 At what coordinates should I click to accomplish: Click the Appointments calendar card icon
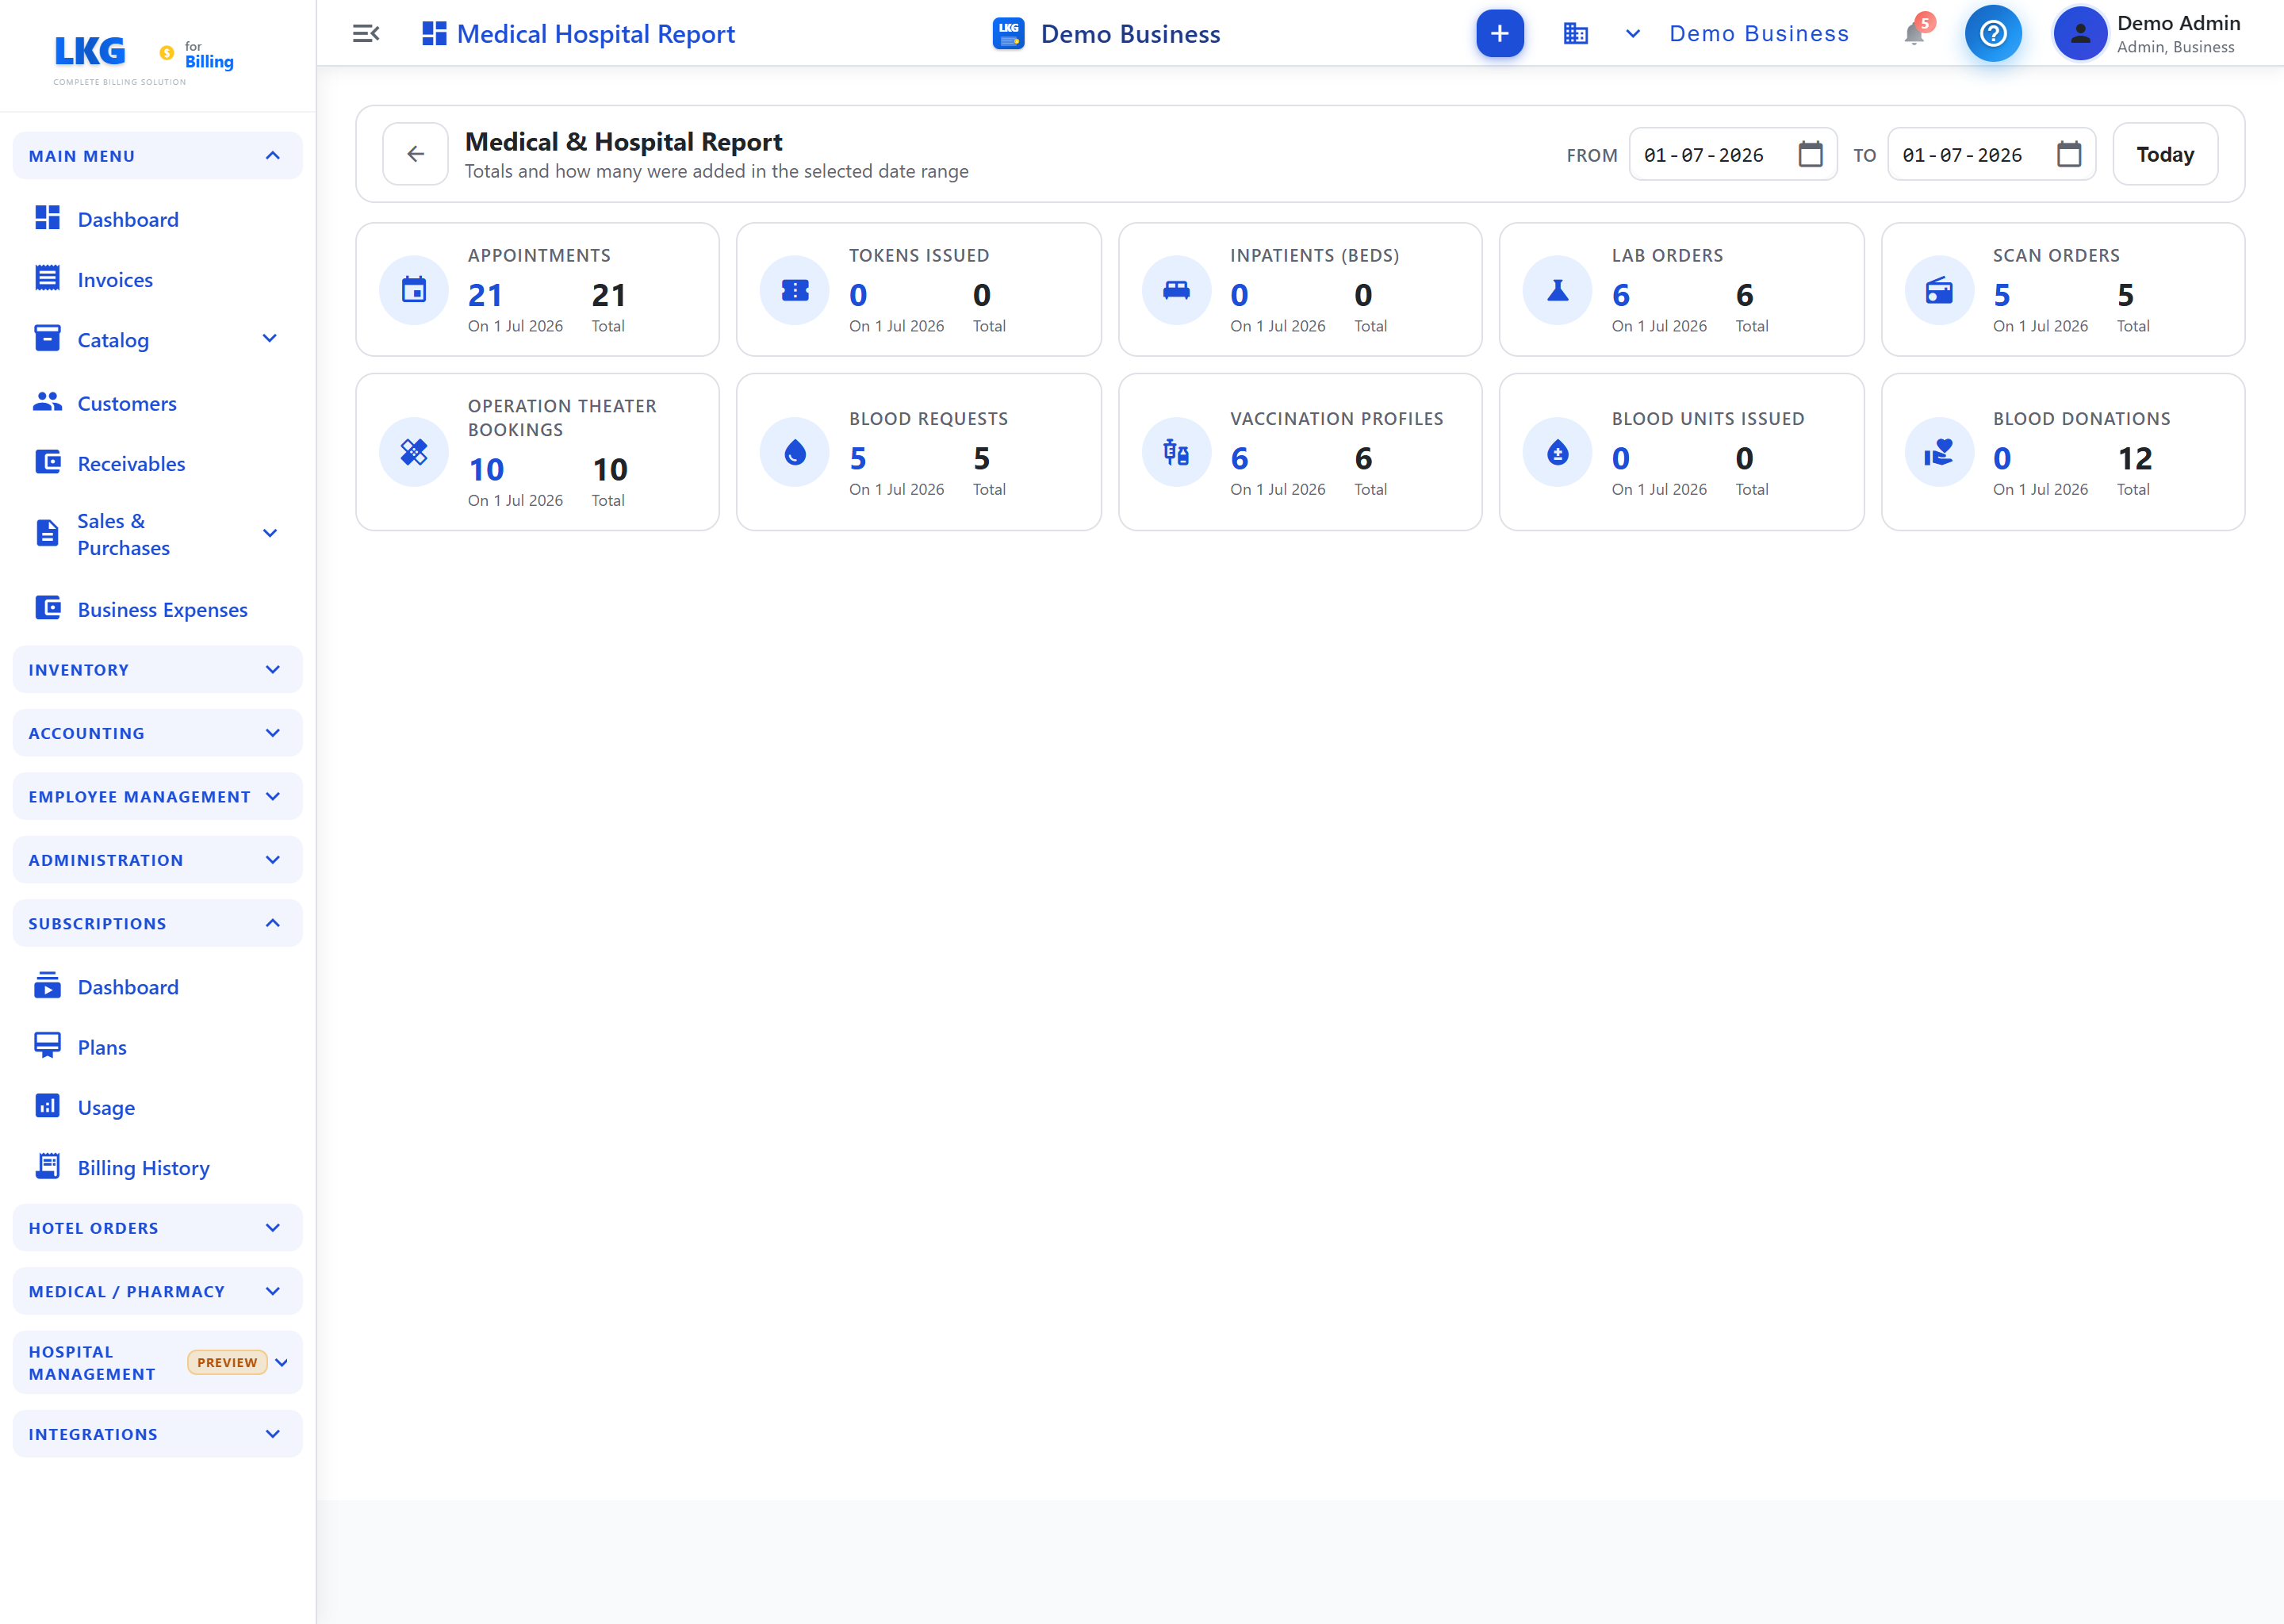(x=413, y=290)
